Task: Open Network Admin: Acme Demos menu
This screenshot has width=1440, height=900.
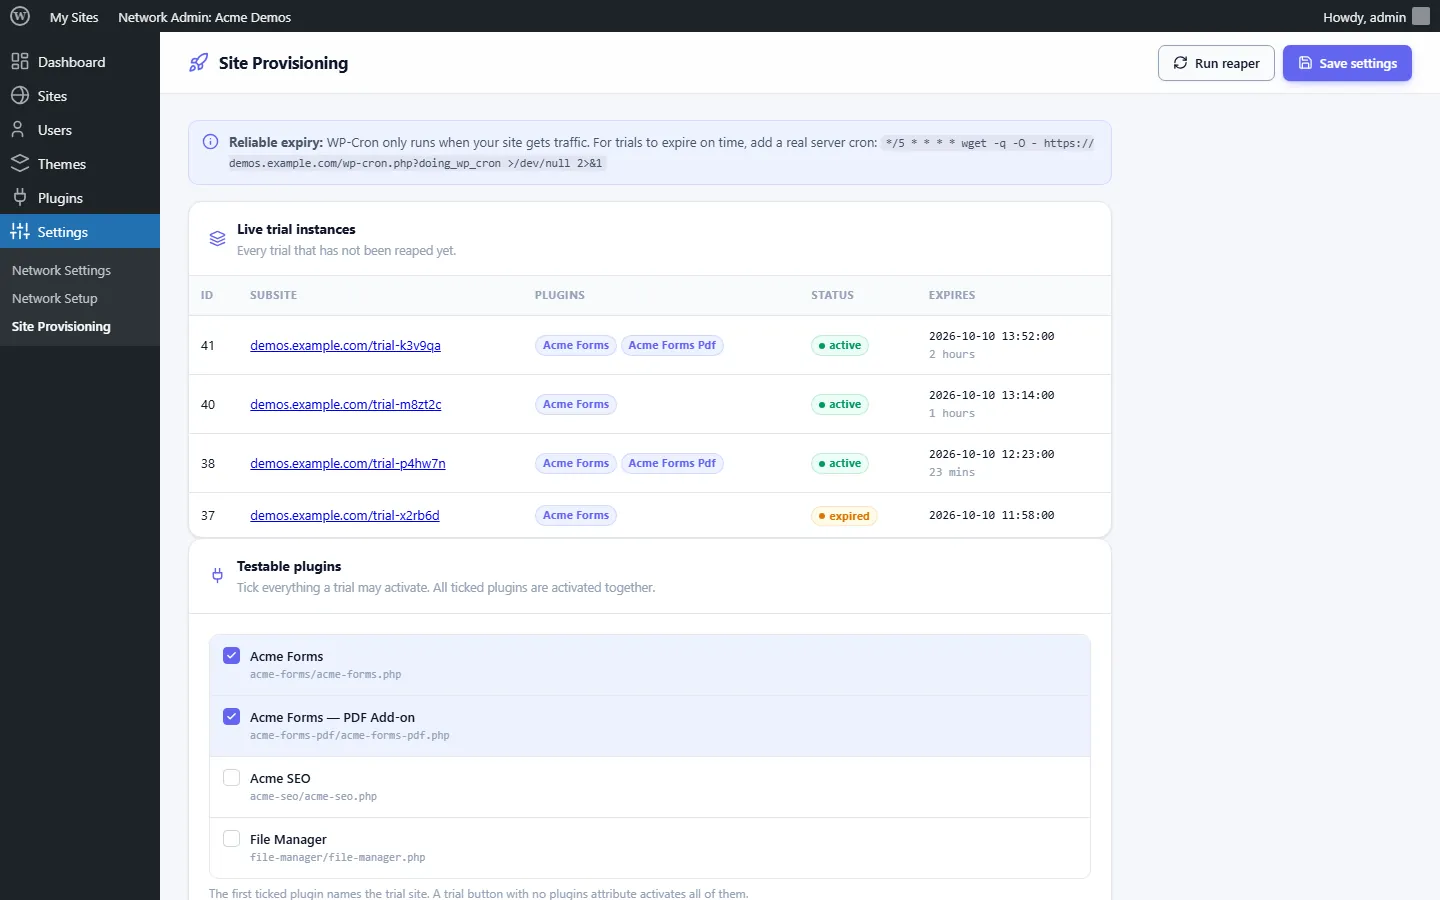Action: point(205,17)
